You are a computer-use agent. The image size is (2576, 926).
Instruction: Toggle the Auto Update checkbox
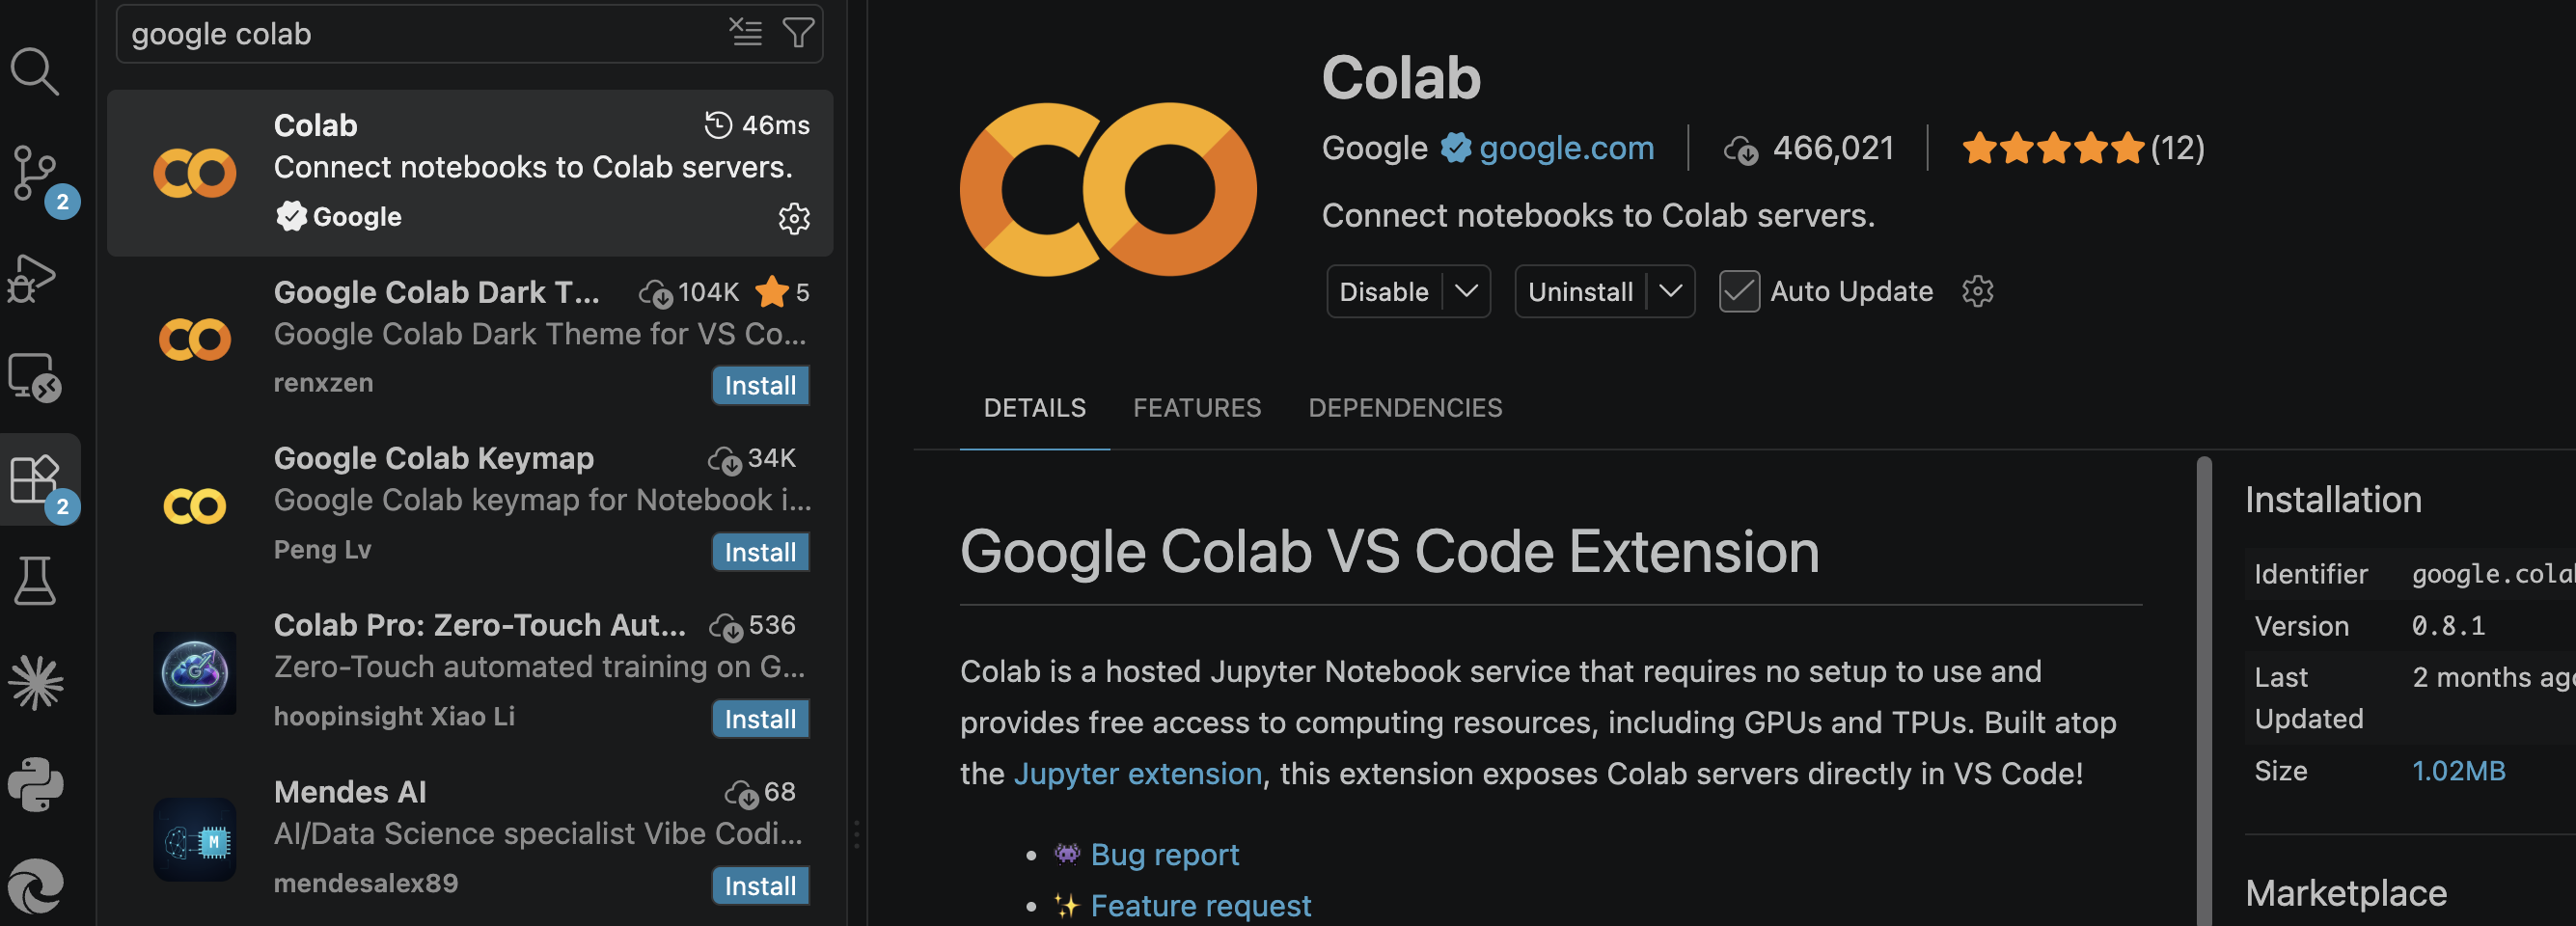point(1739,291)
